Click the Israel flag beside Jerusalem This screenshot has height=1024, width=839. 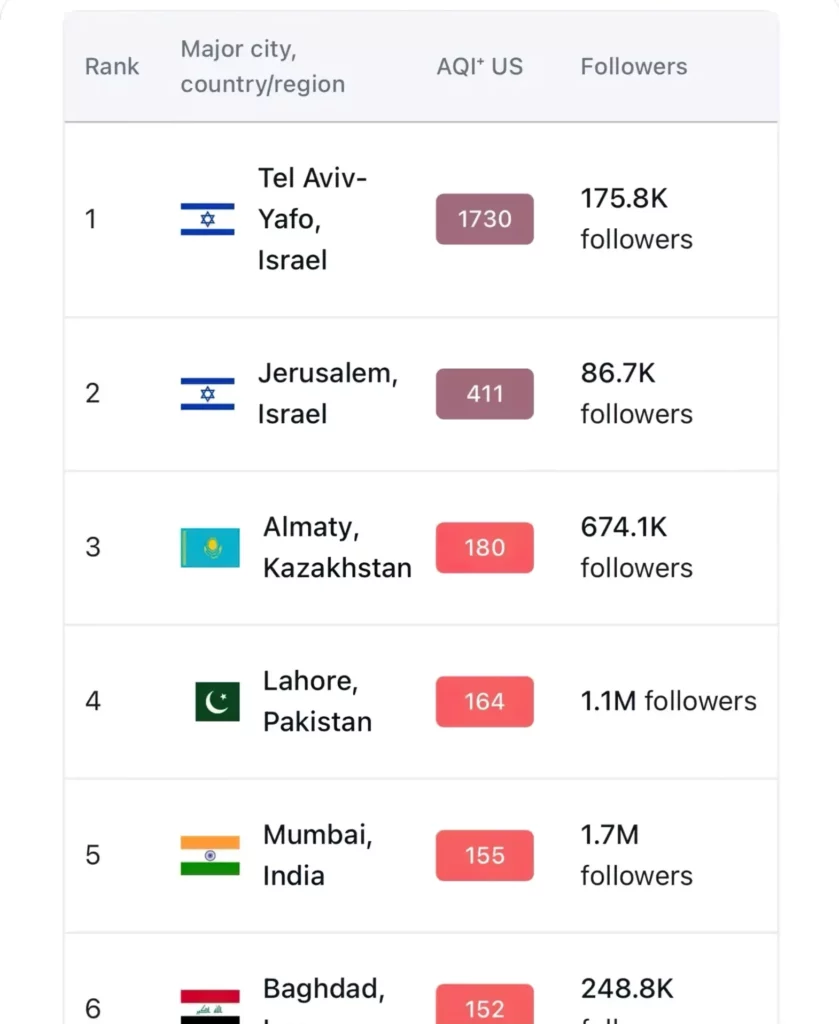click(x=208, y=394)
